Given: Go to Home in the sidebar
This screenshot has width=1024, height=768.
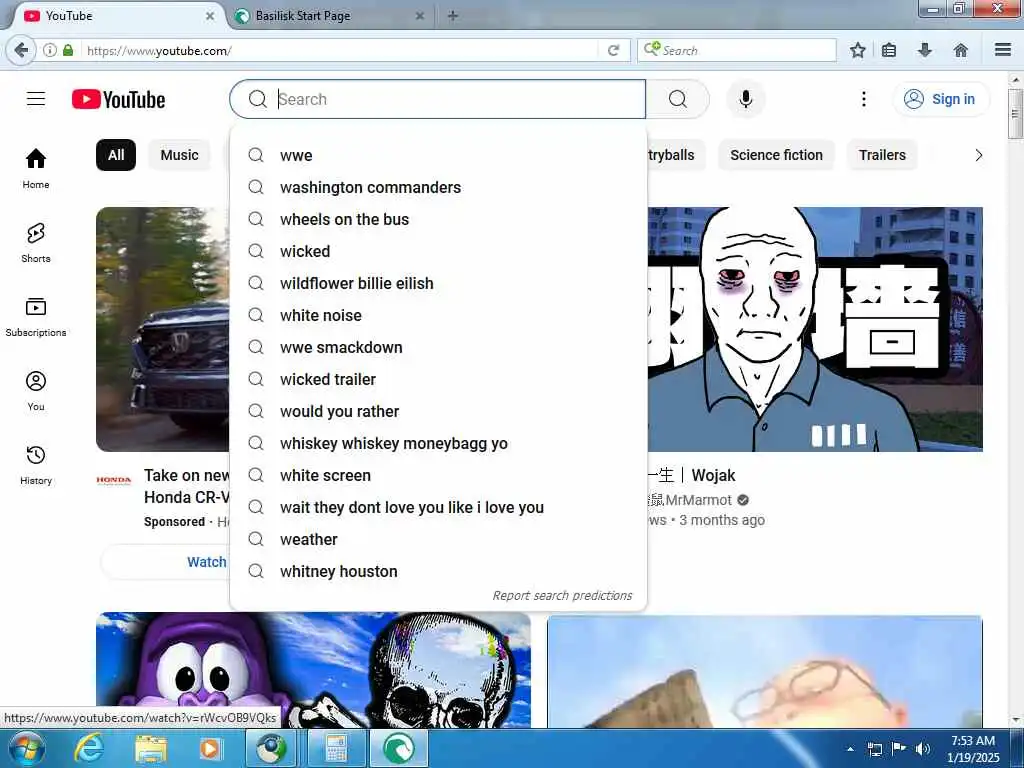Looking at the screenshot, I should click(36, 168).
